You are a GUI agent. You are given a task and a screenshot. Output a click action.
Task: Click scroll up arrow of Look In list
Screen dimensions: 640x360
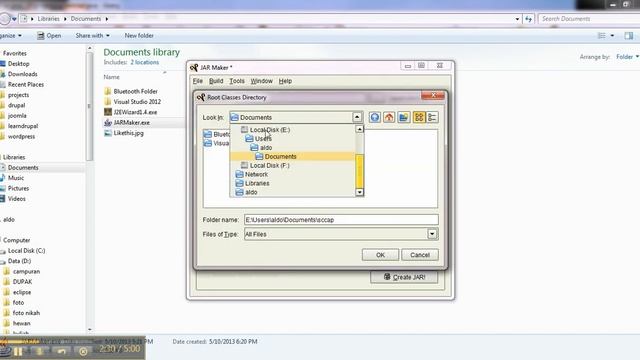pyautogui.click(x=359, y=129)
